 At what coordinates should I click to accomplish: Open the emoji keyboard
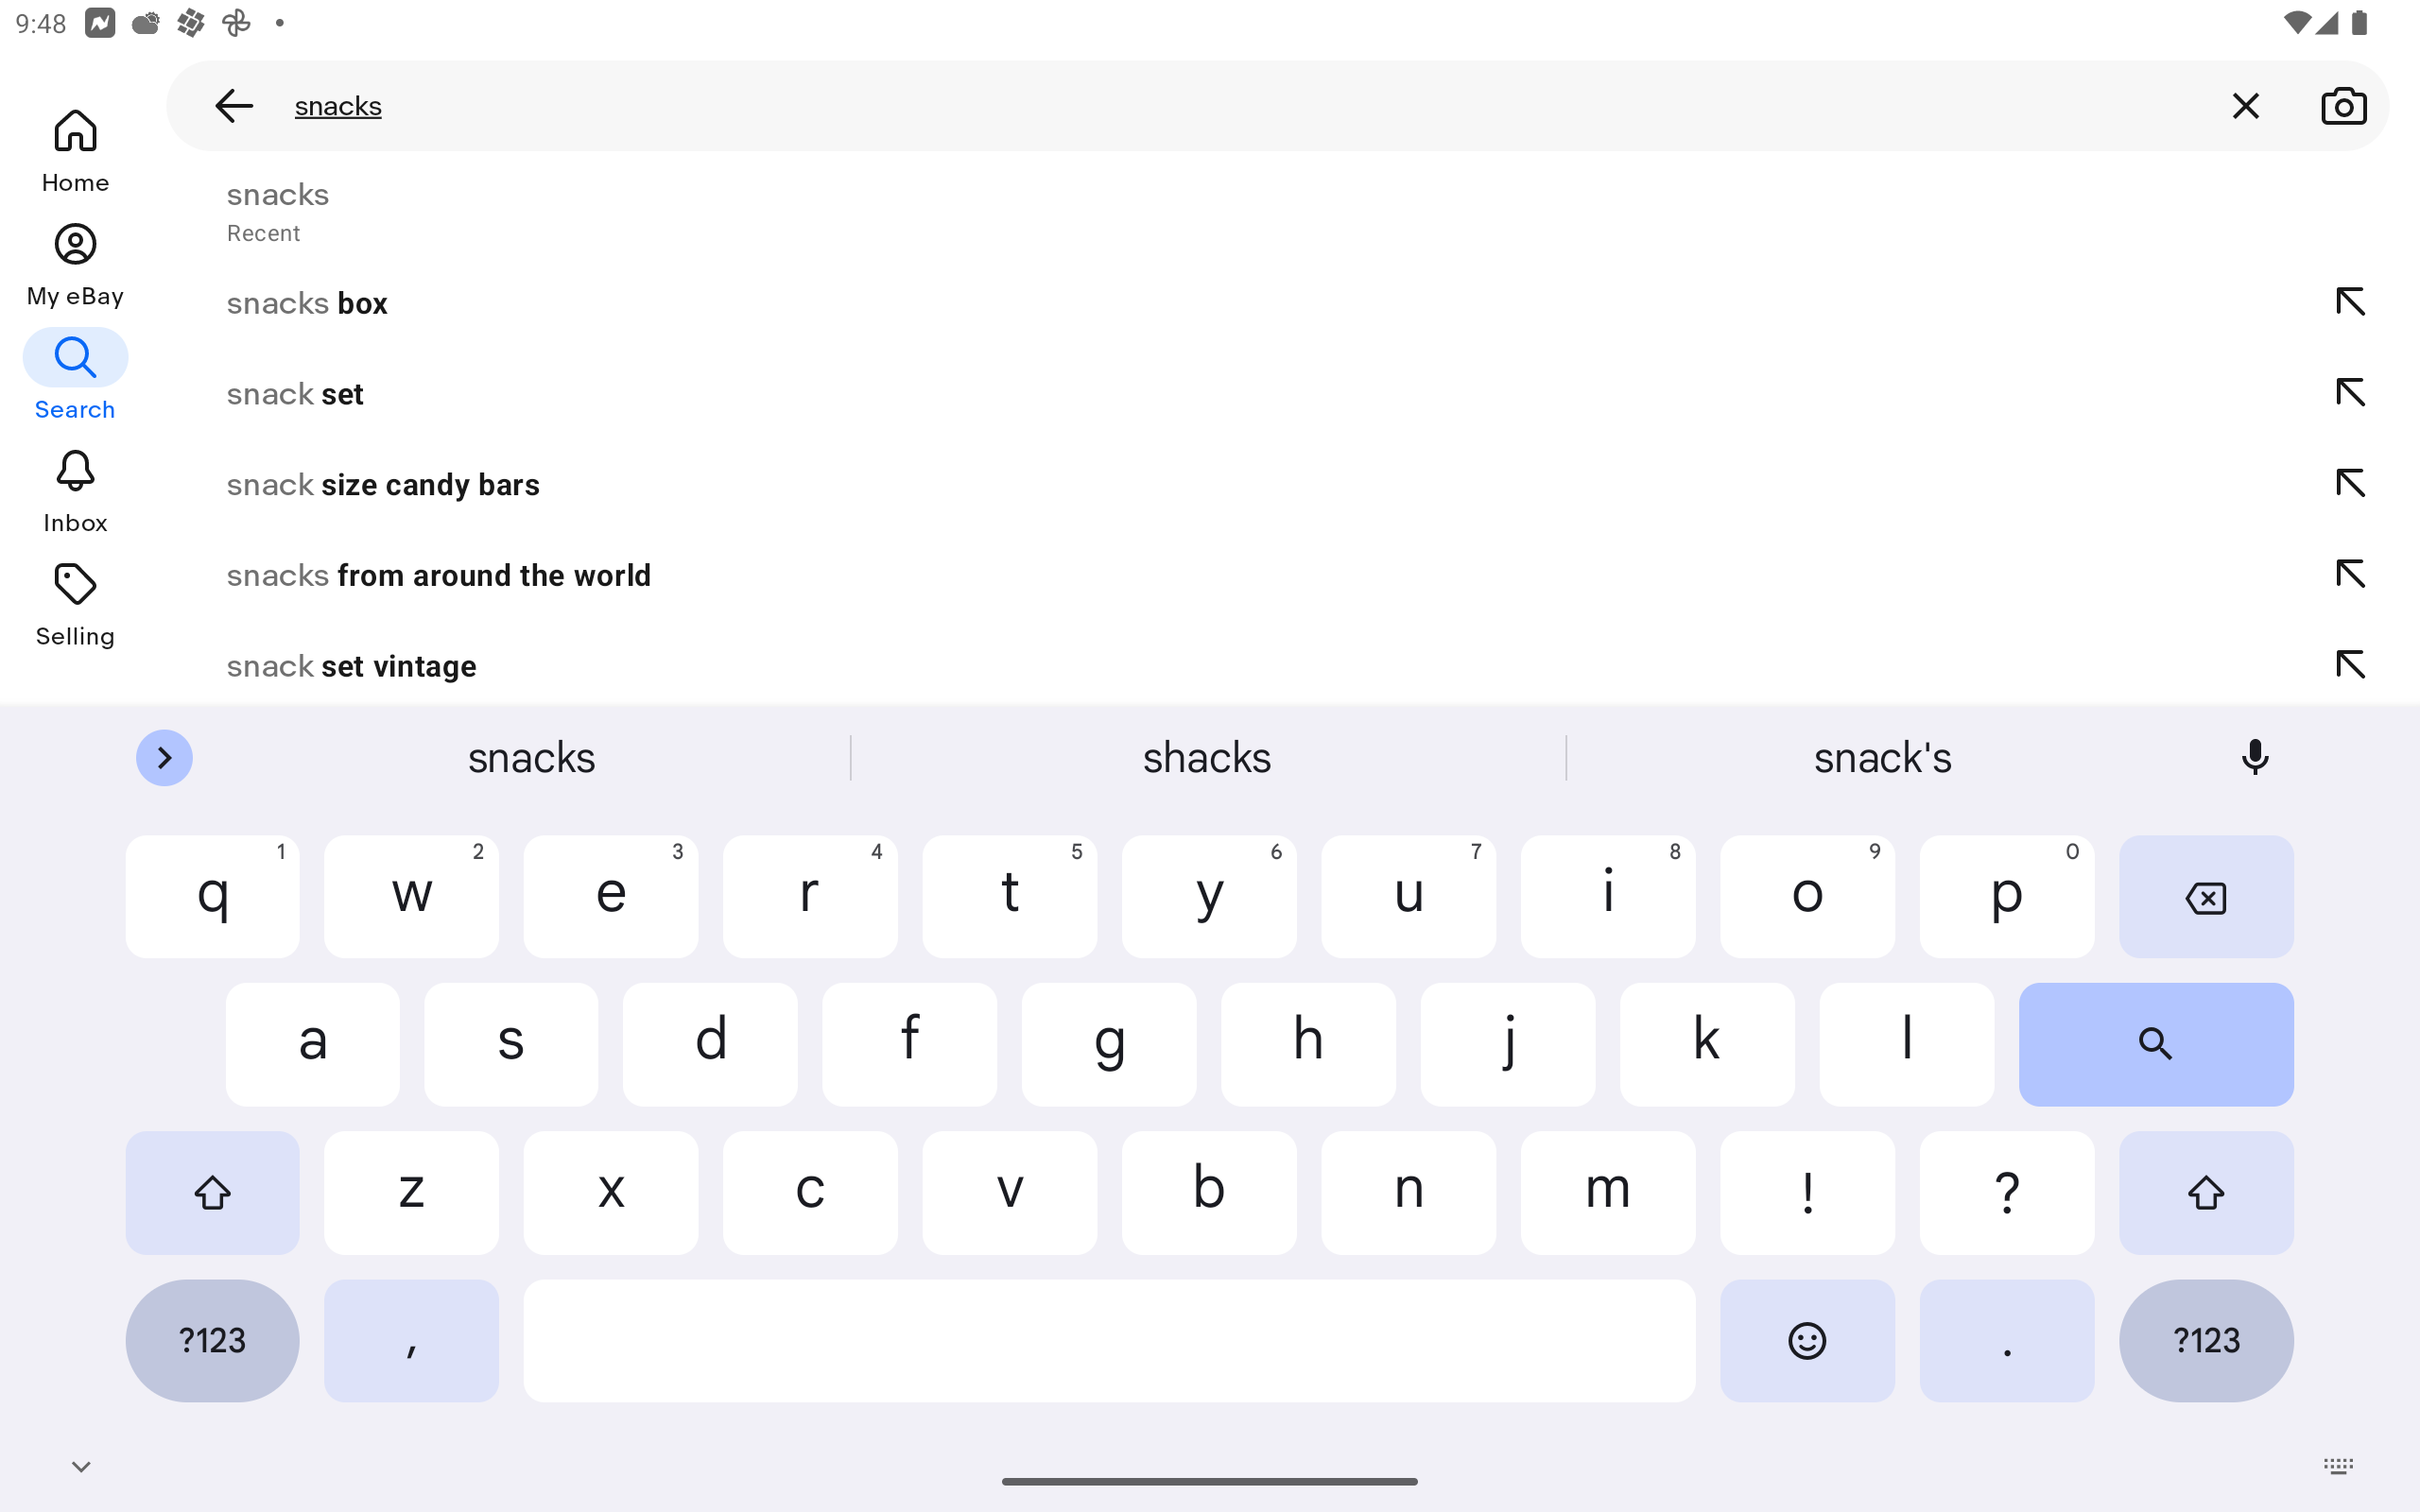(1806, 1340)
